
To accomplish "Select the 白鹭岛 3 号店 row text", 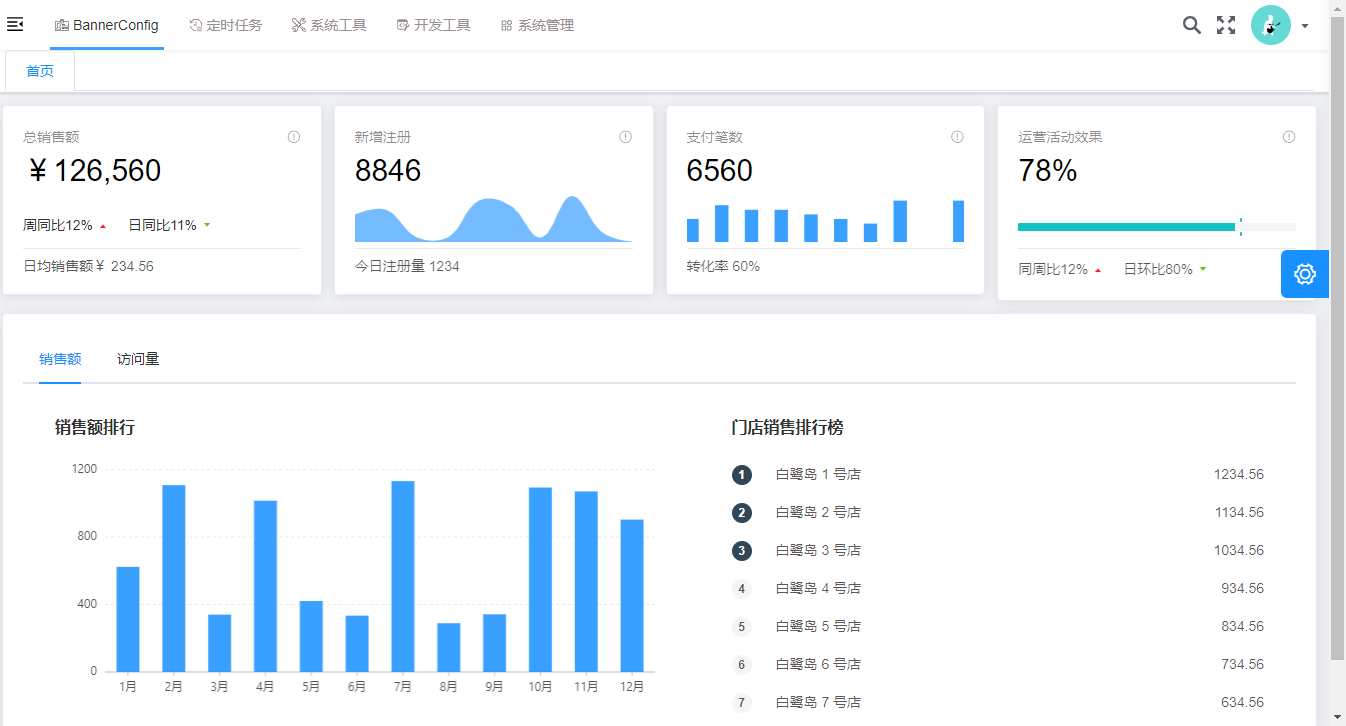I will click(818, 551).
